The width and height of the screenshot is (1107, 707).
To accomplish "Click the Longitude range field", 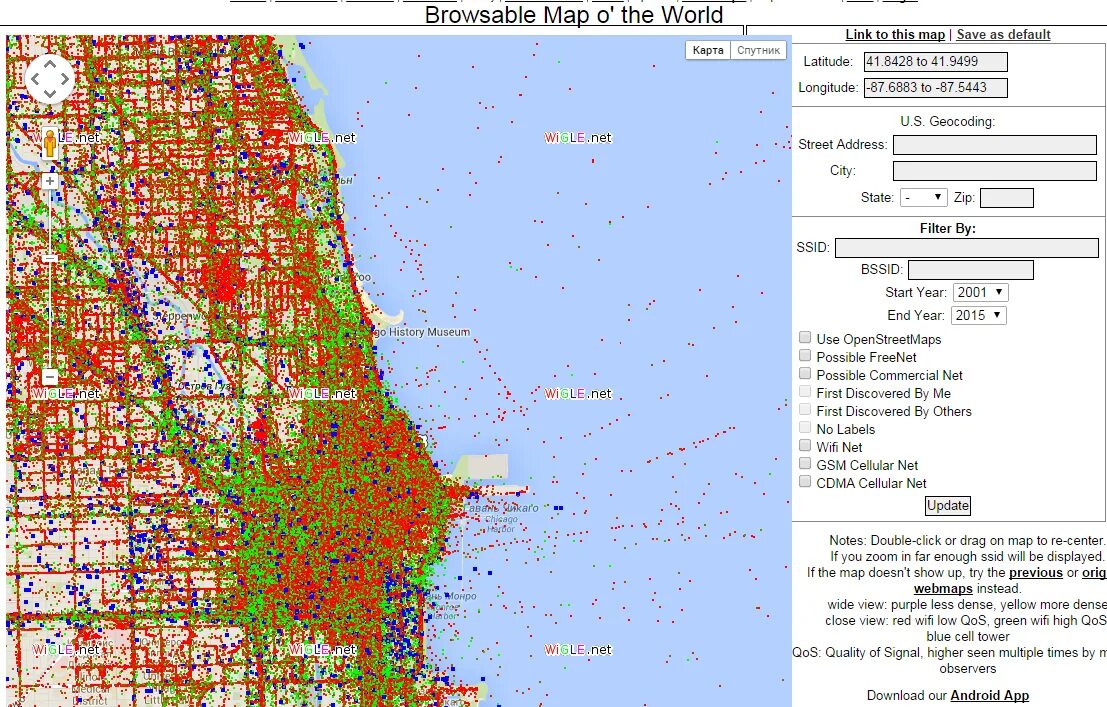I will (x=935, y=88).
